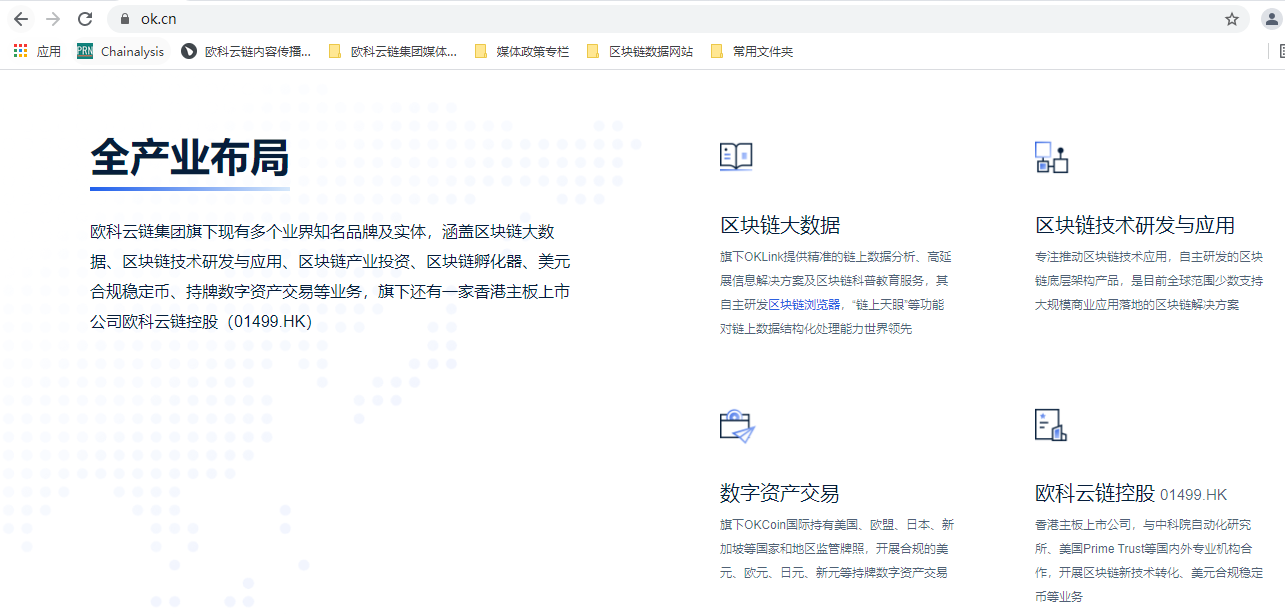This screenshot has width=1285, height=614.
Task: Click the wallet plane icon above 数字资产交易
Action: [737, 426]
